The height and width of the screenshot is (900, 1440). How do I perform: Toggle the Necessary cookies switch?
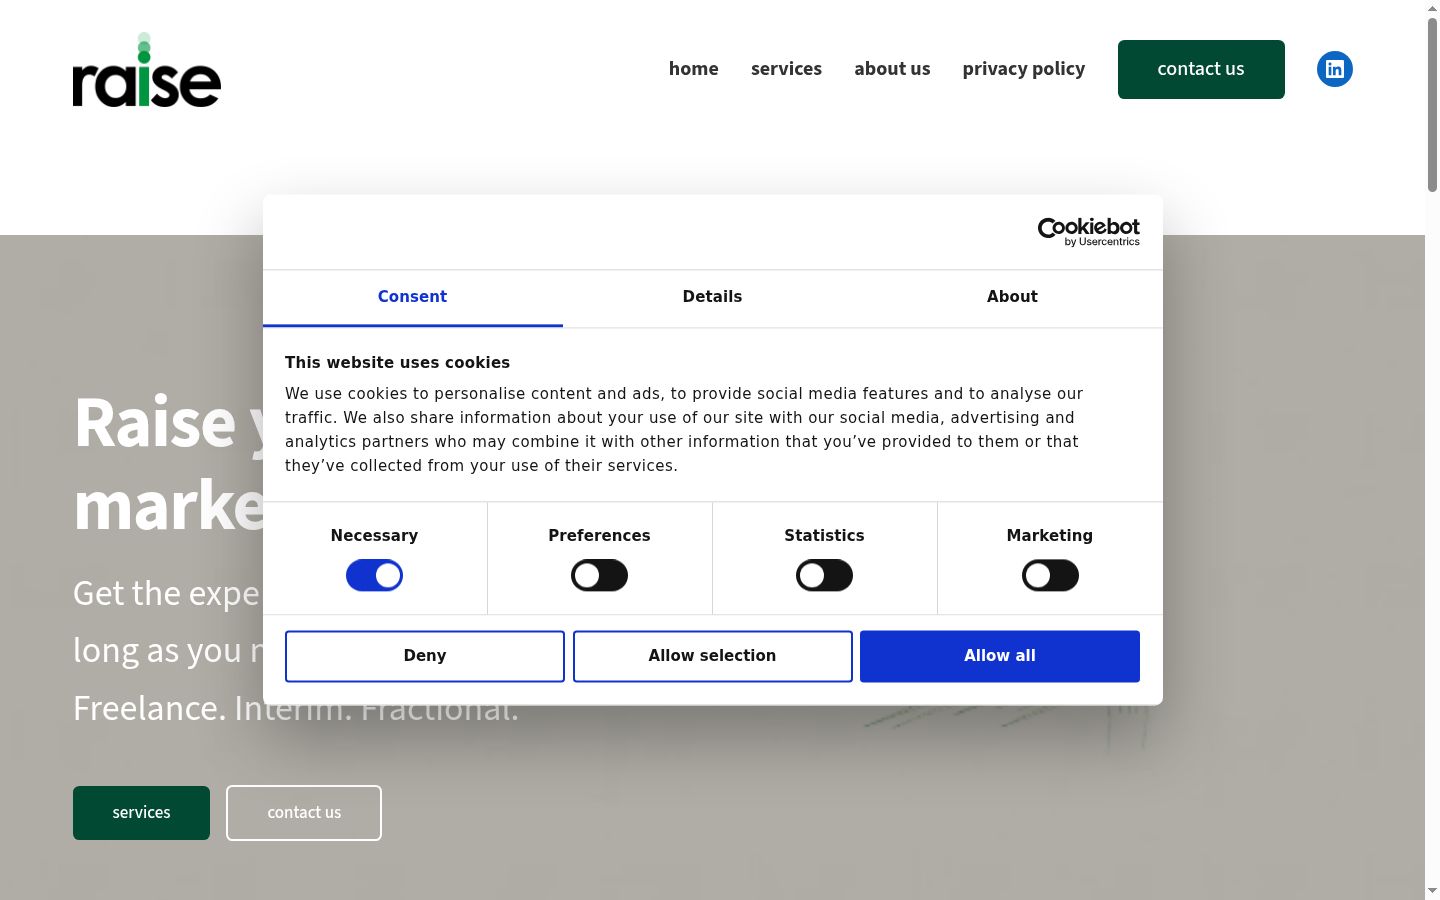point(374,575)
